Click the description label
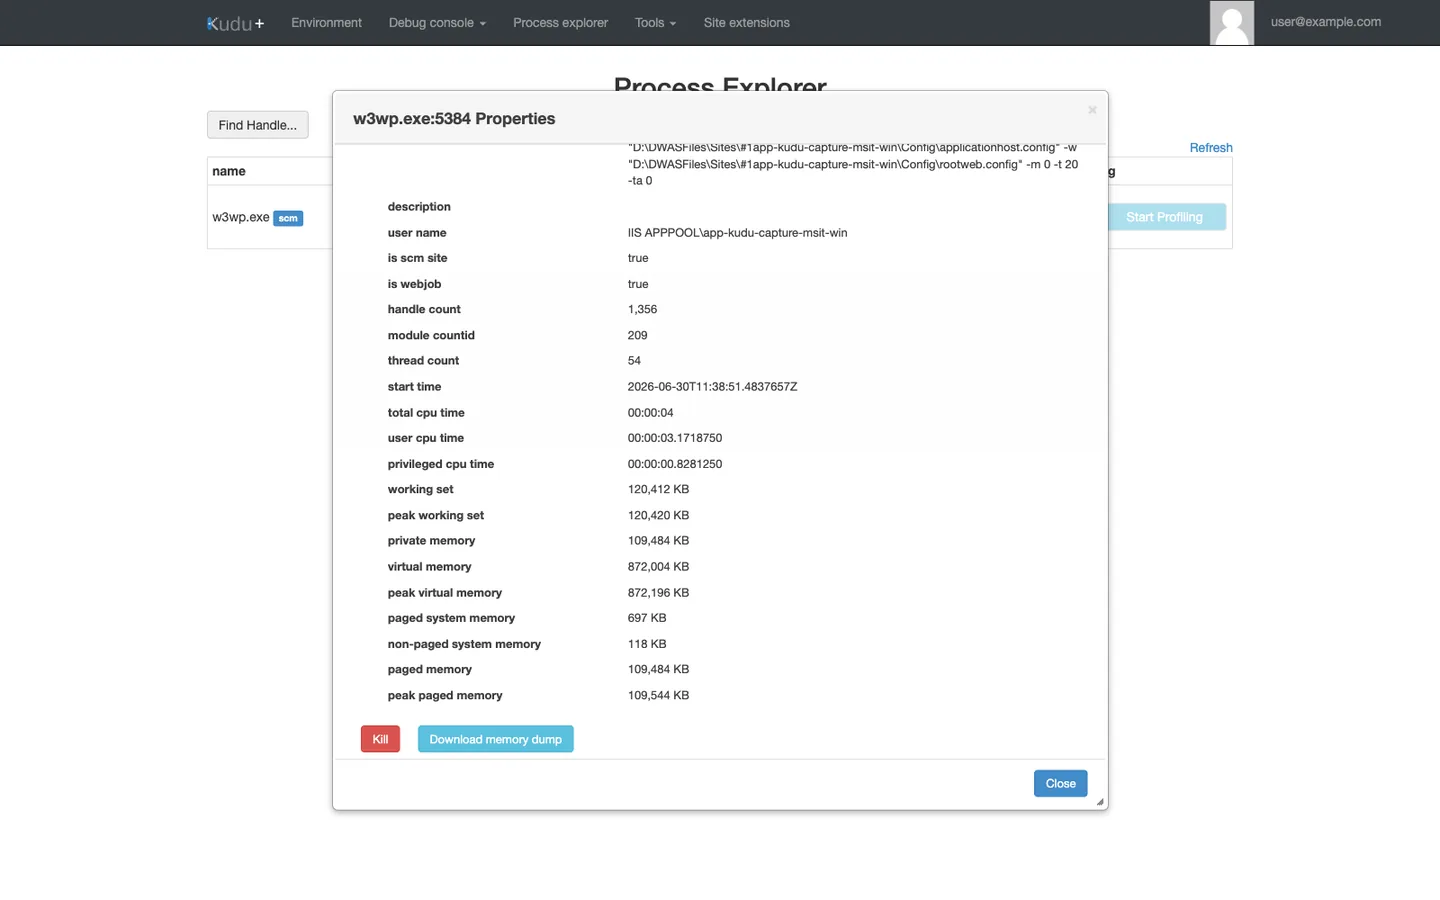1440x900 pixels. pyautogui.click(x=419, y=207)
